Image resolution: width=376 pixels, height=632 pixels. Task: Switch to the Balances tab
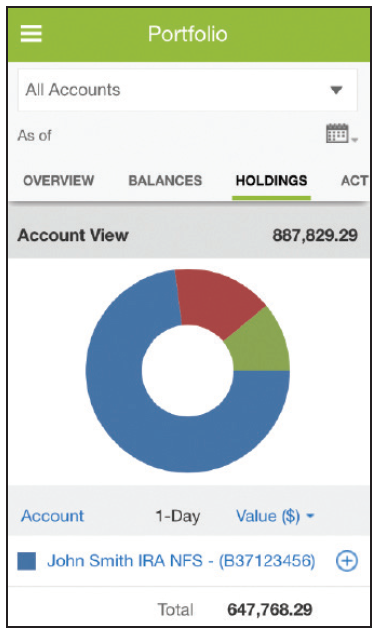(165, 180)
